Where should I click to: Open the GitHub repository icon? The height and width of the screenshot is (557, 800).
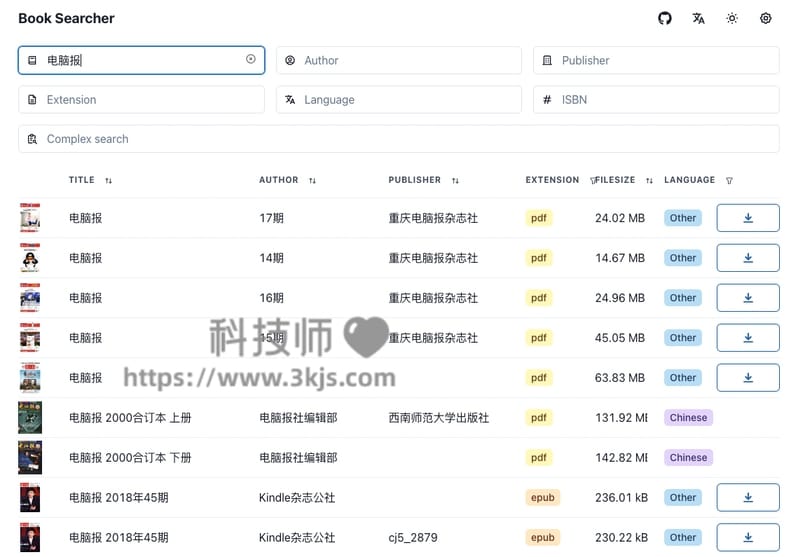click(x=664, y=18)
